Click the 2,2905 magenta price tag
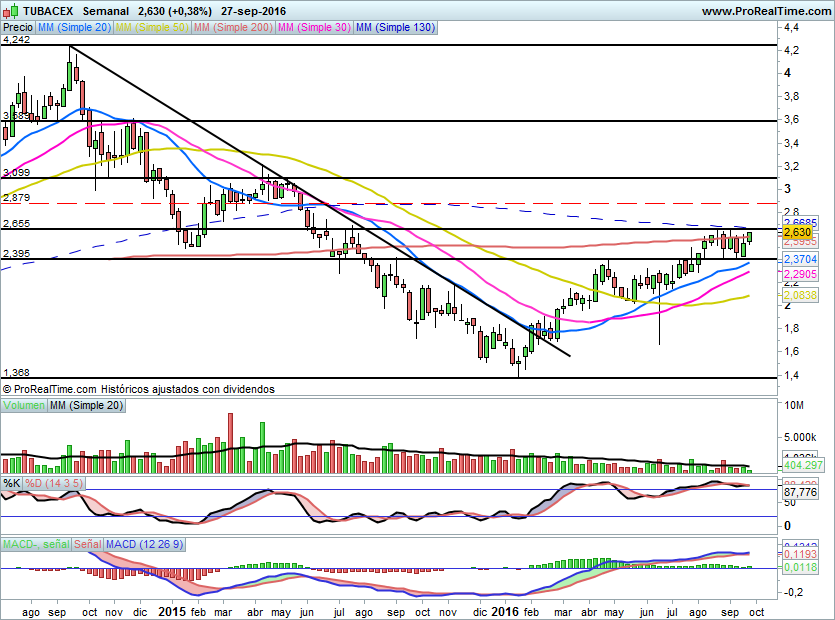Screen dimensions: 835x620 773,274
